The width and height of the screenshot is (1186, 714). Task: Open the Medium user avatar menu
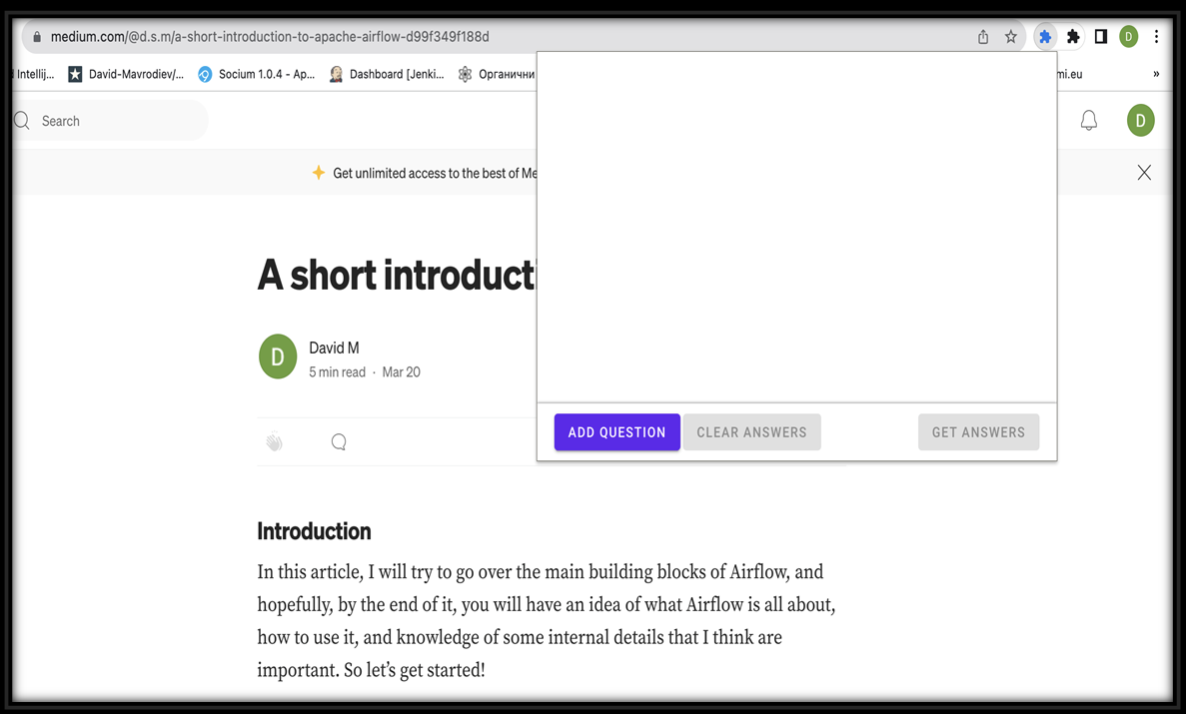click(1141, 120)
